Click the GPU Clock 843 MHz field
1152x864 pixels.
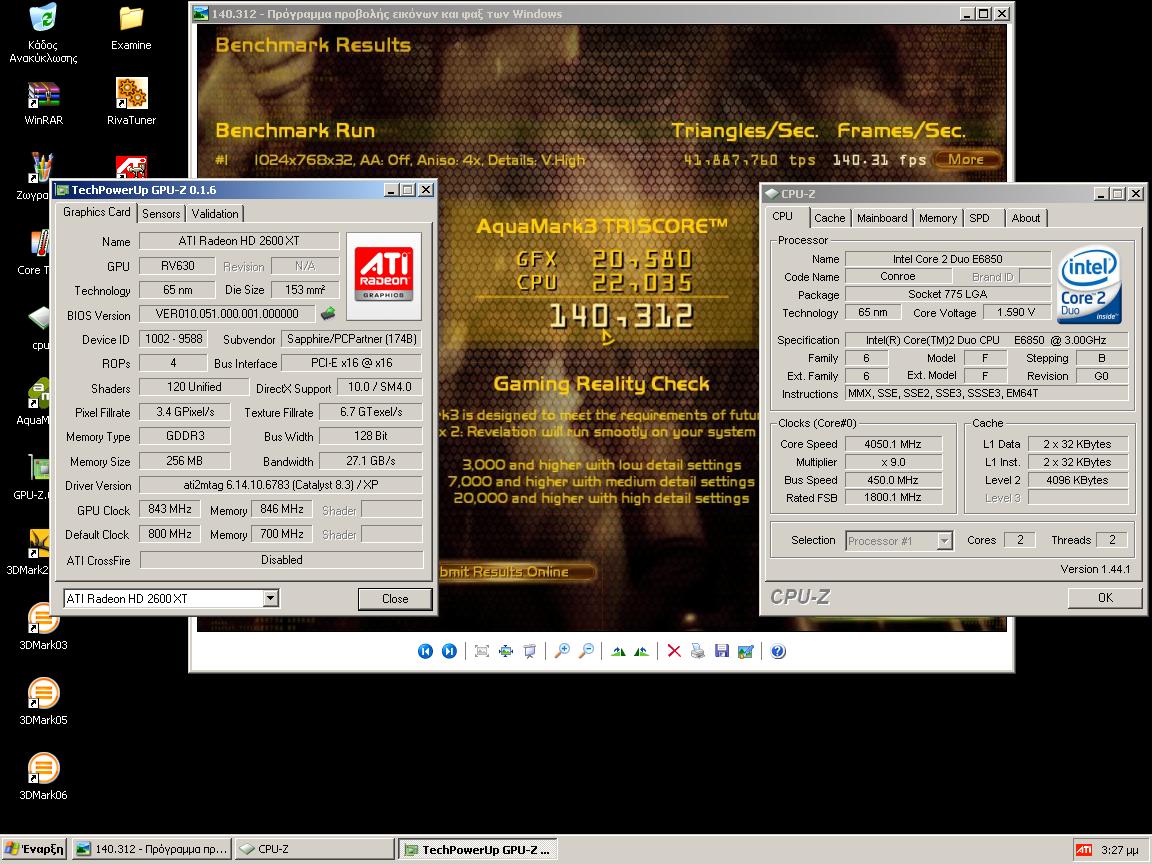(170, 509)
